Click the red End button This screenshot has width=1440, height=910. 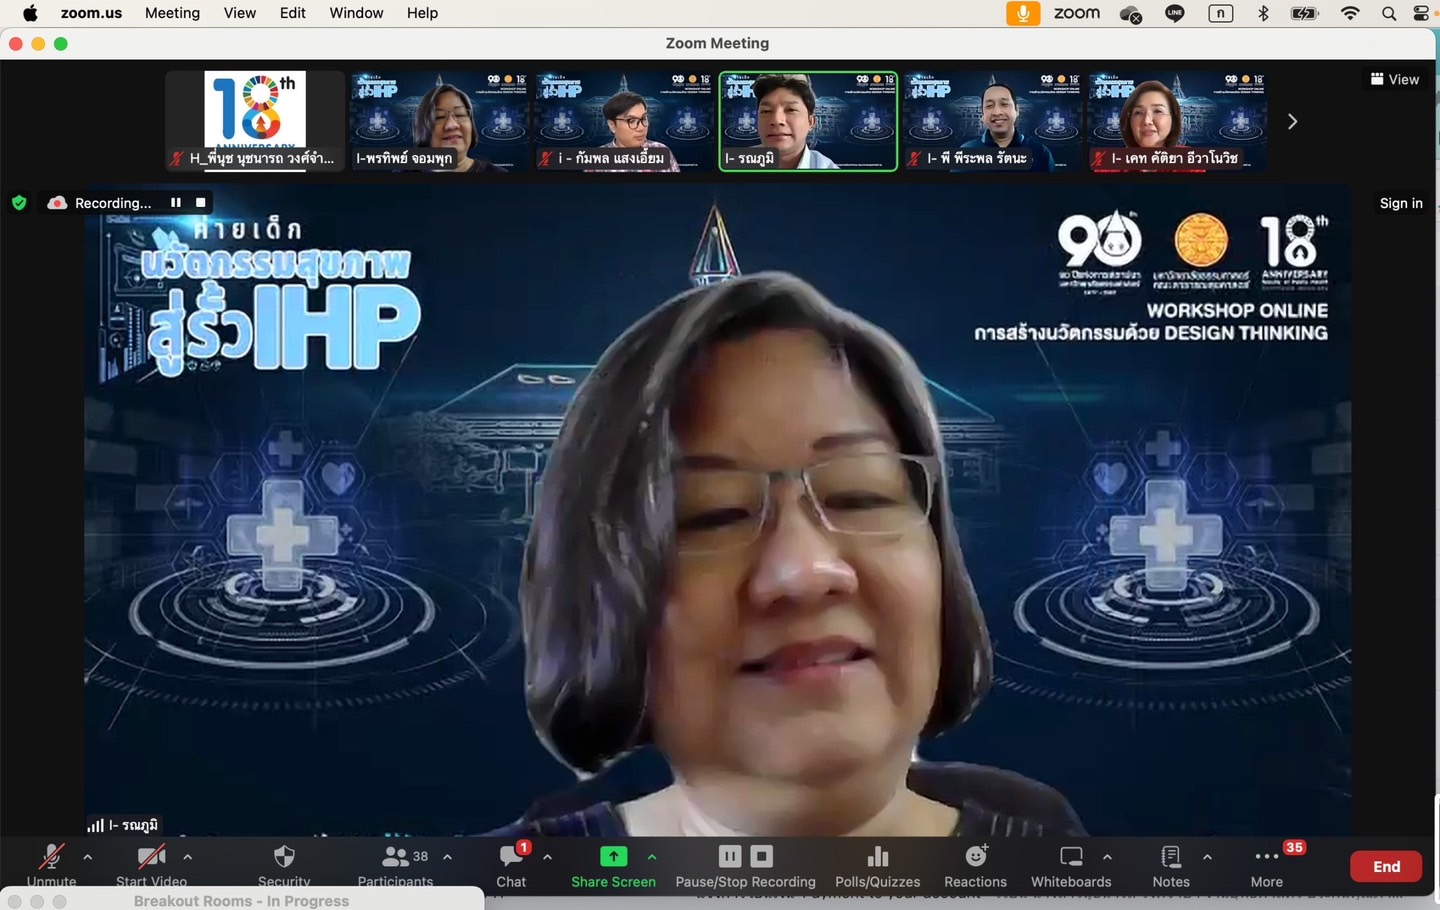(x=1385, y=866)
